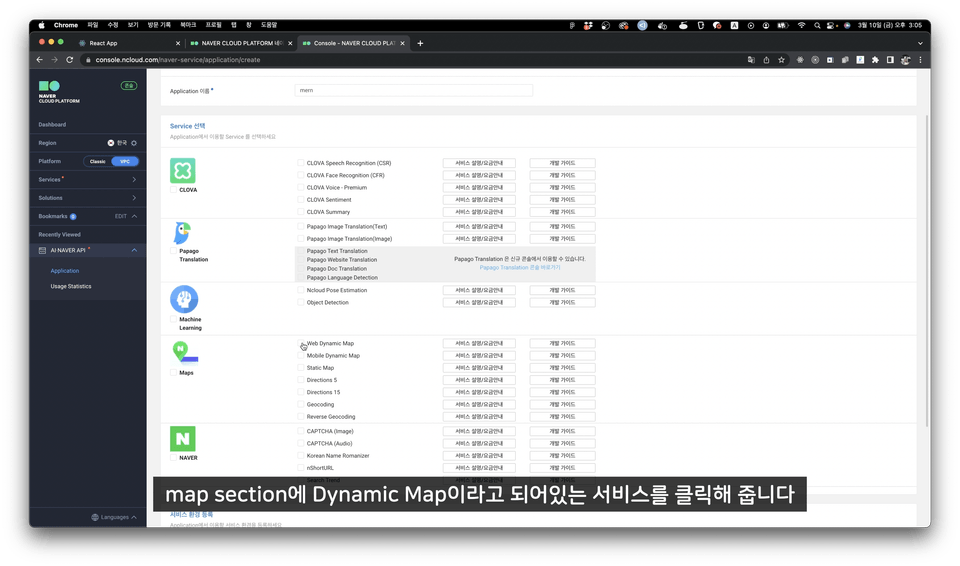Click the green NAVER logo icon
960x566 pixels.
182,438
